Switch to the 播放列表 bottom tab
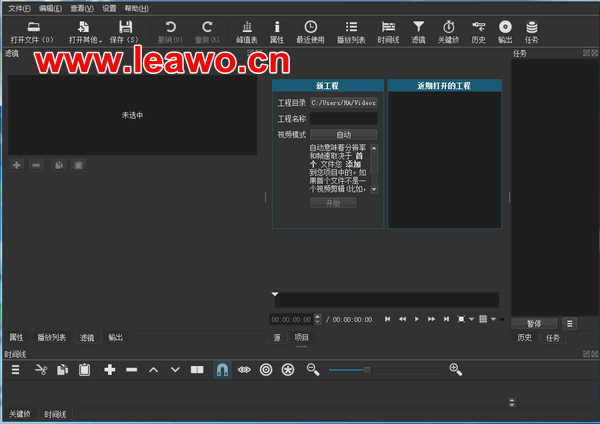600x424 pixels. [52, 338]
